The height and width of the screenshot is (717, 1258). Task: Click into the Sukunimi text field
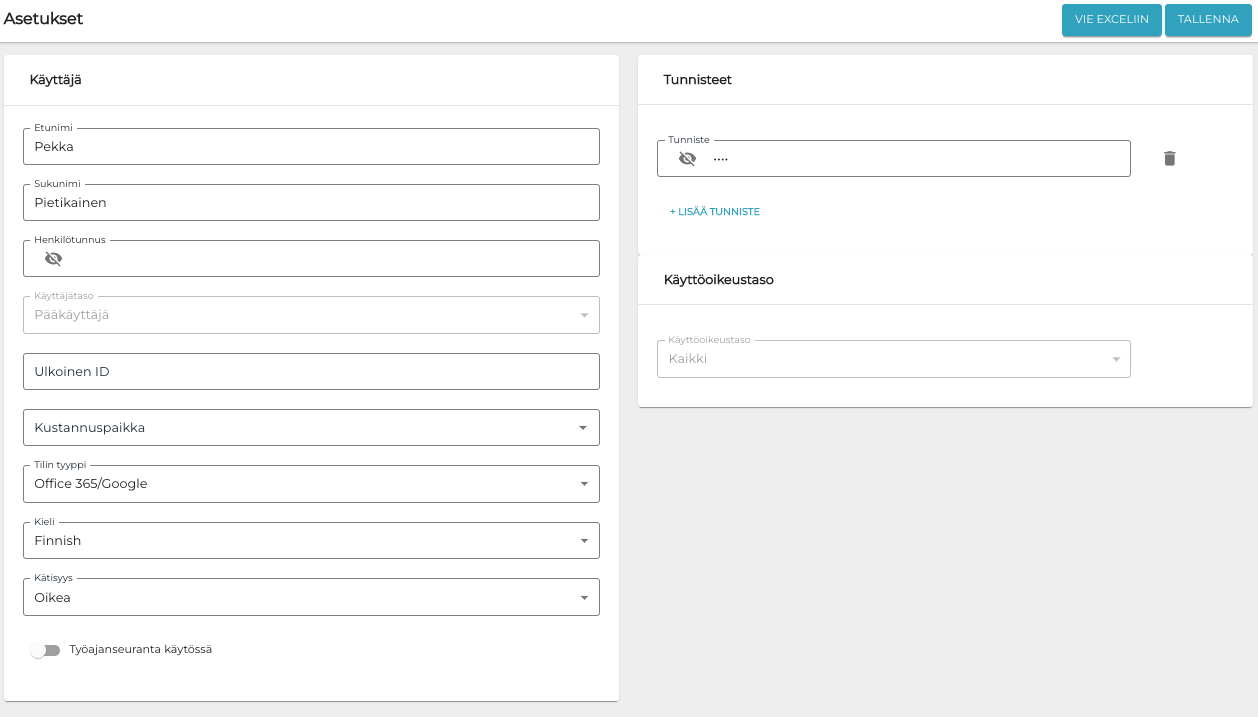310,202
